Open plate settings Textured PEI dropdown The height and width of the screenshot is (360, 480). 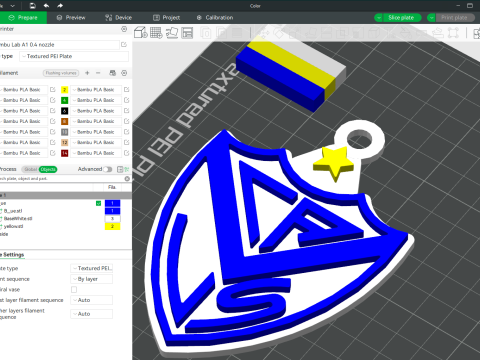tap(92, 268)
